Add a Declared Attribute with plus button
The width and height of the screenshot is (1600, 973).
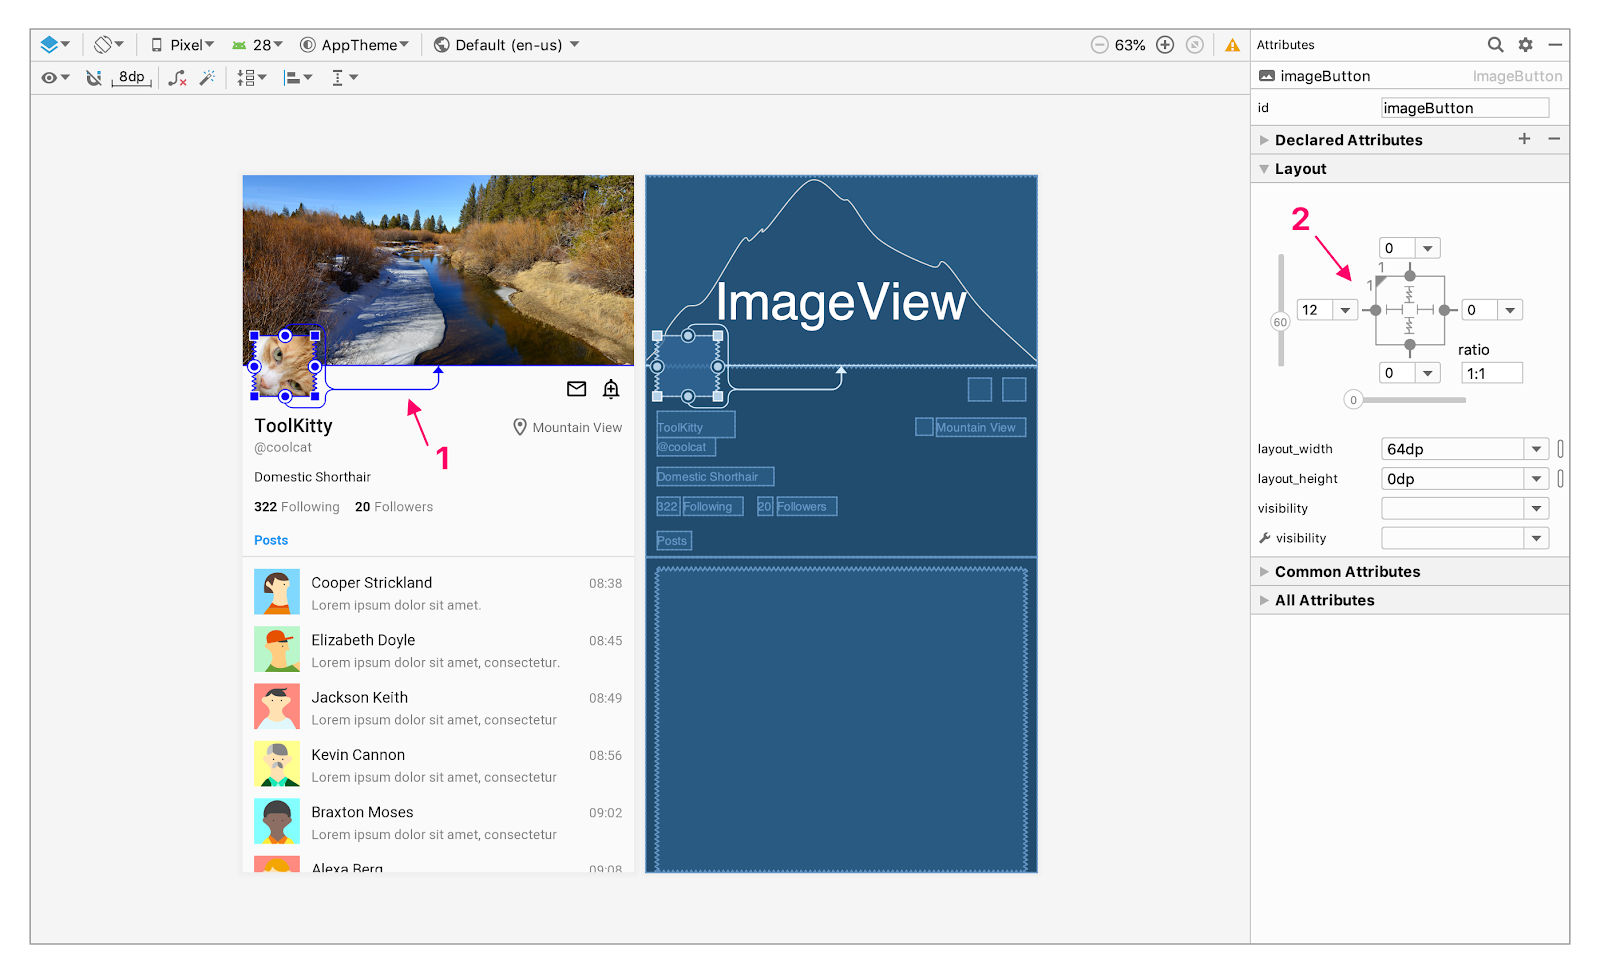[x=1524, y=139]
